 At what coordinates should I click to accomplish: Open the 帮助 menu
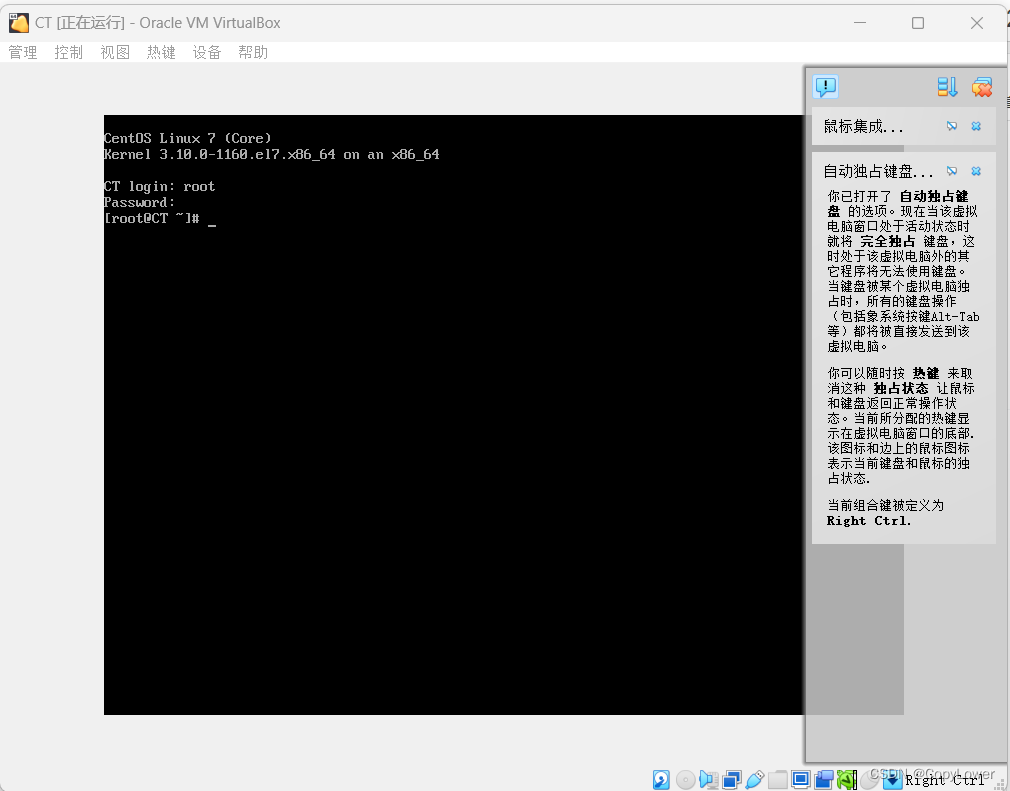tap(252, 52)
